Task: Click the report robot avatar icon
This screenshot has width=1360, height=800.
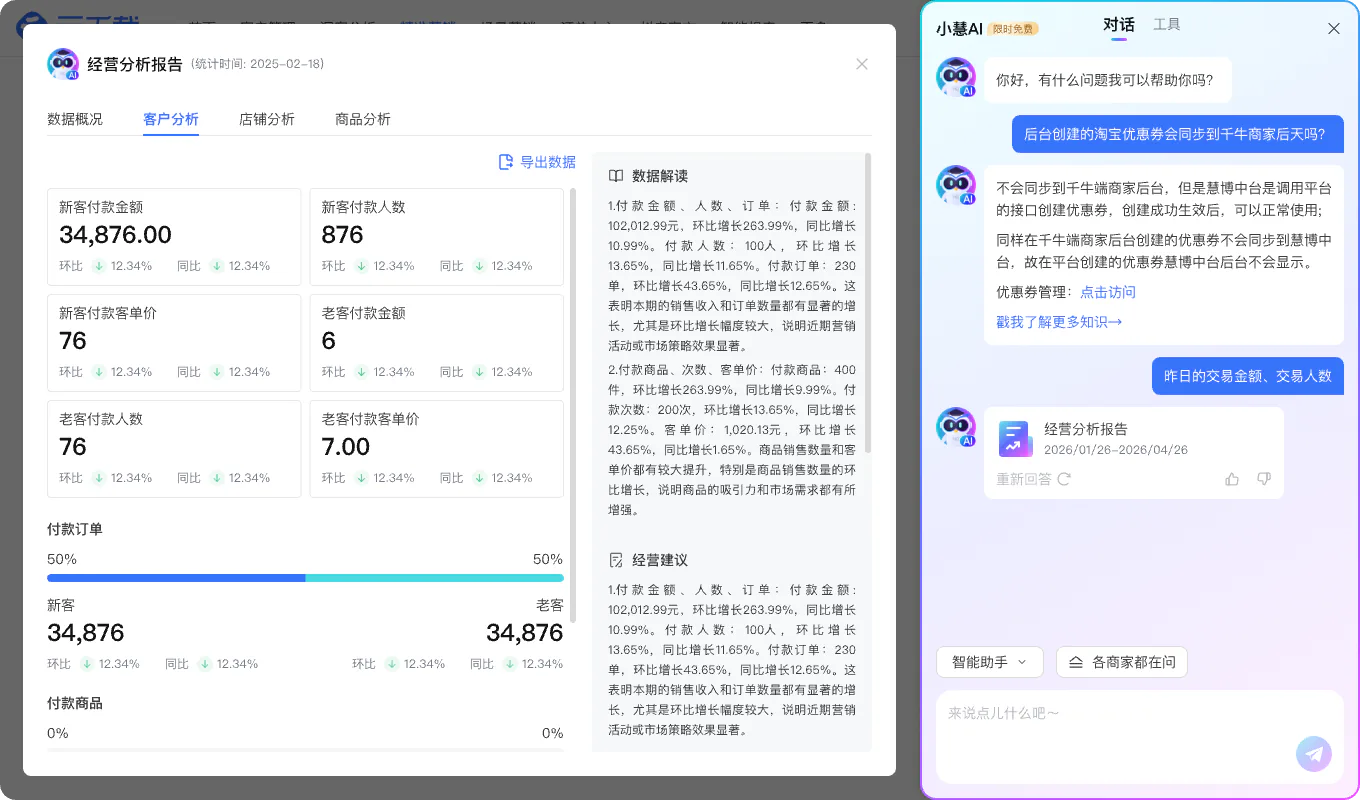Action: point(63,64)
